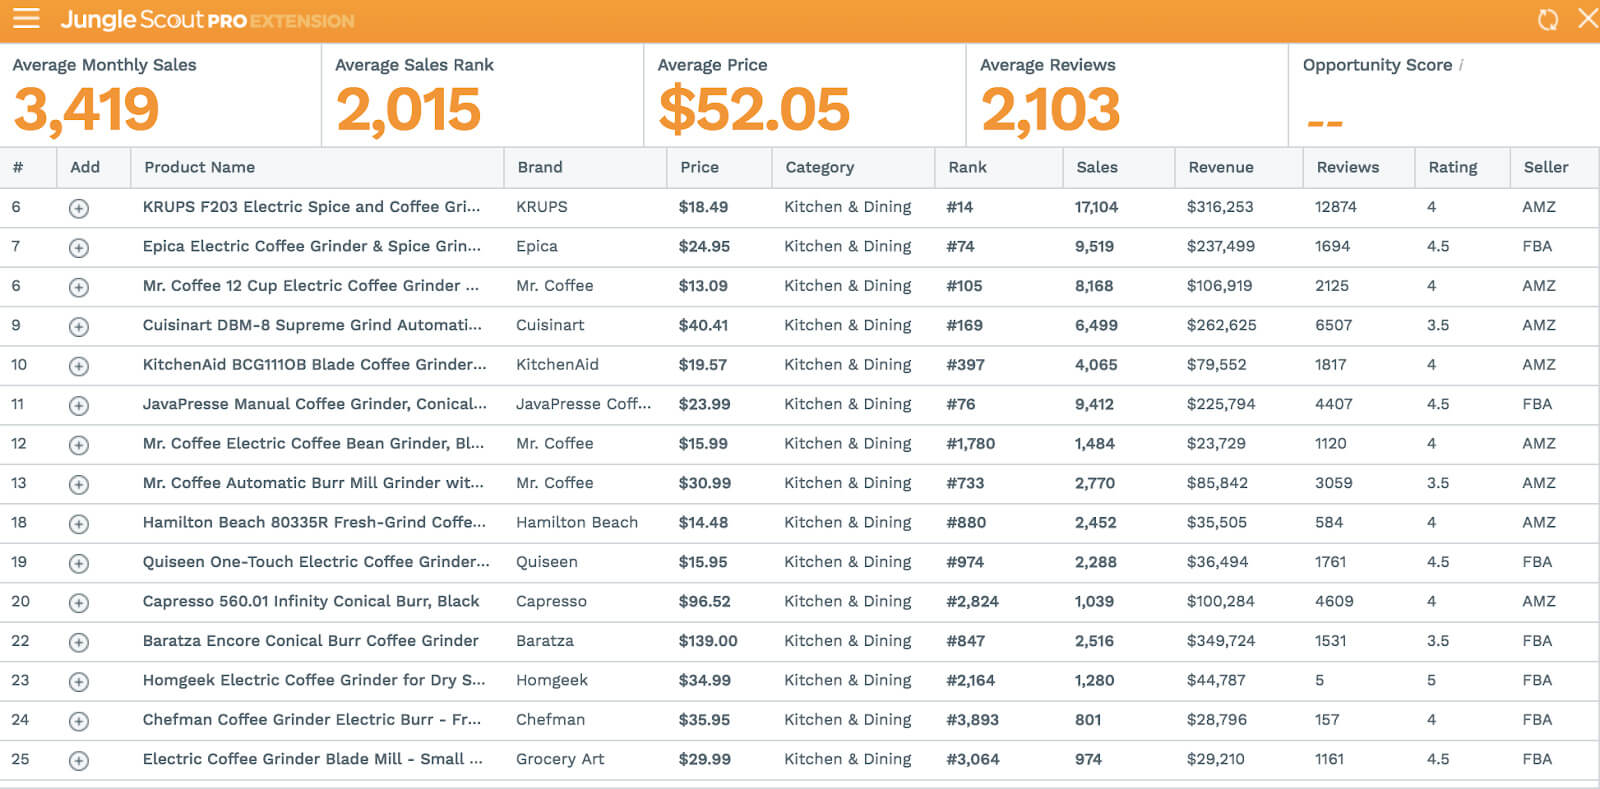Add Epica Electric Coffee Grinder plus icon
Viewport: 1600px width, 789px height.
[79, 248]
